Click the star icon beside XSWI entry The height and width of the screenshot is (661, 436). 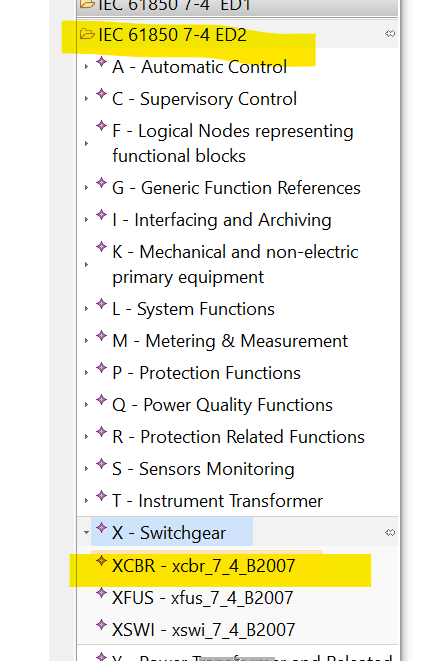pyautogui.click(x=101, y=625)
